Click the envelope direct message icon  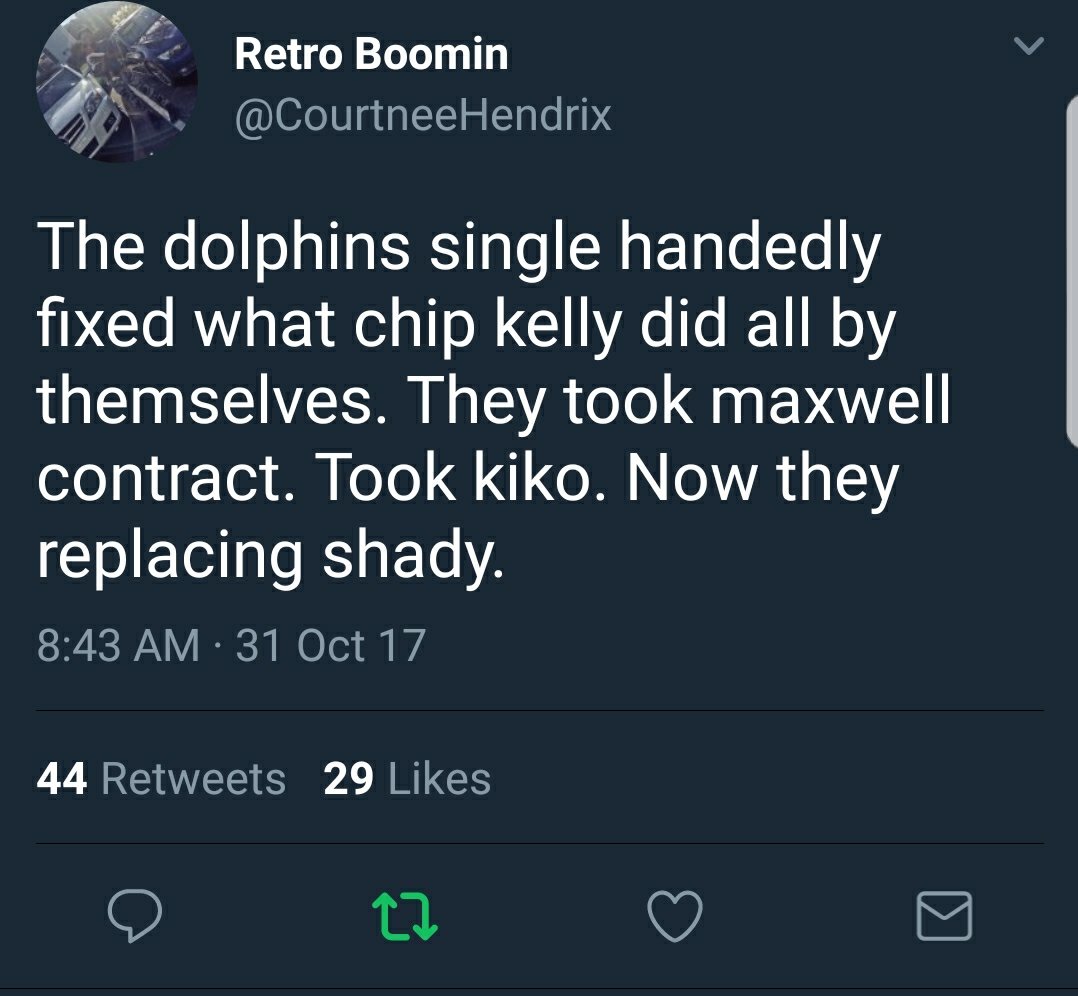tap(944, 915)
